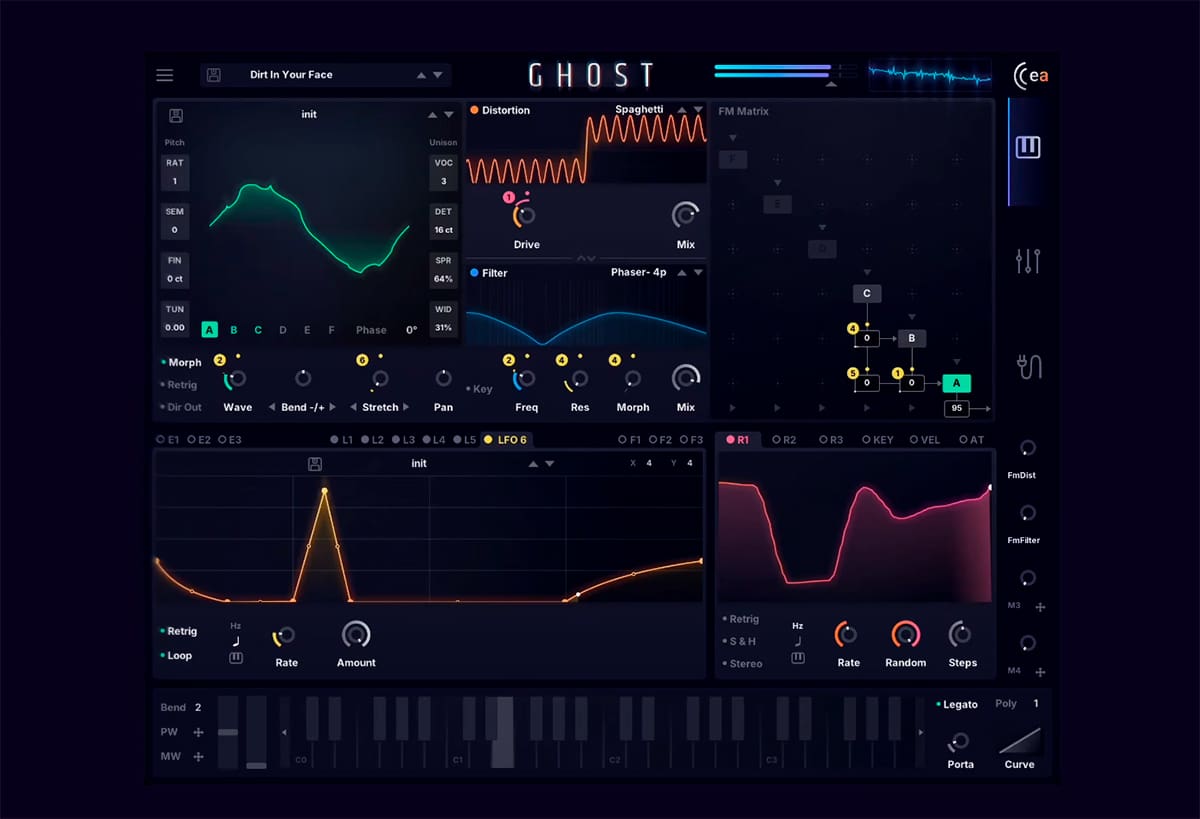Save the oscillator init wavetable

pyautogui.click(x=176, y=115)
